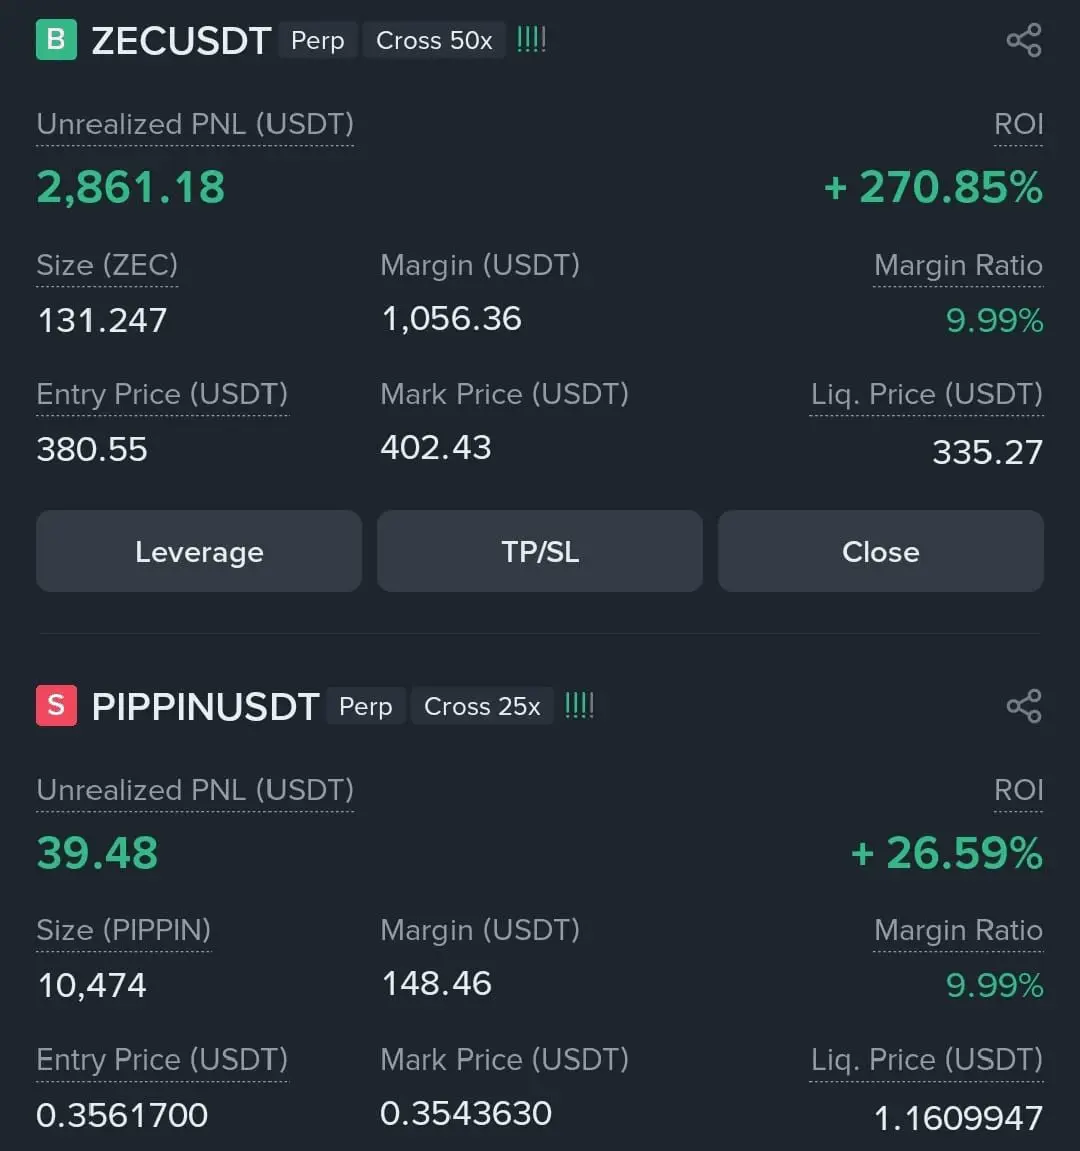Screen dimensions: 1080x1151
Task: Close the ZECUSDT position
Action: coord(880,551)
